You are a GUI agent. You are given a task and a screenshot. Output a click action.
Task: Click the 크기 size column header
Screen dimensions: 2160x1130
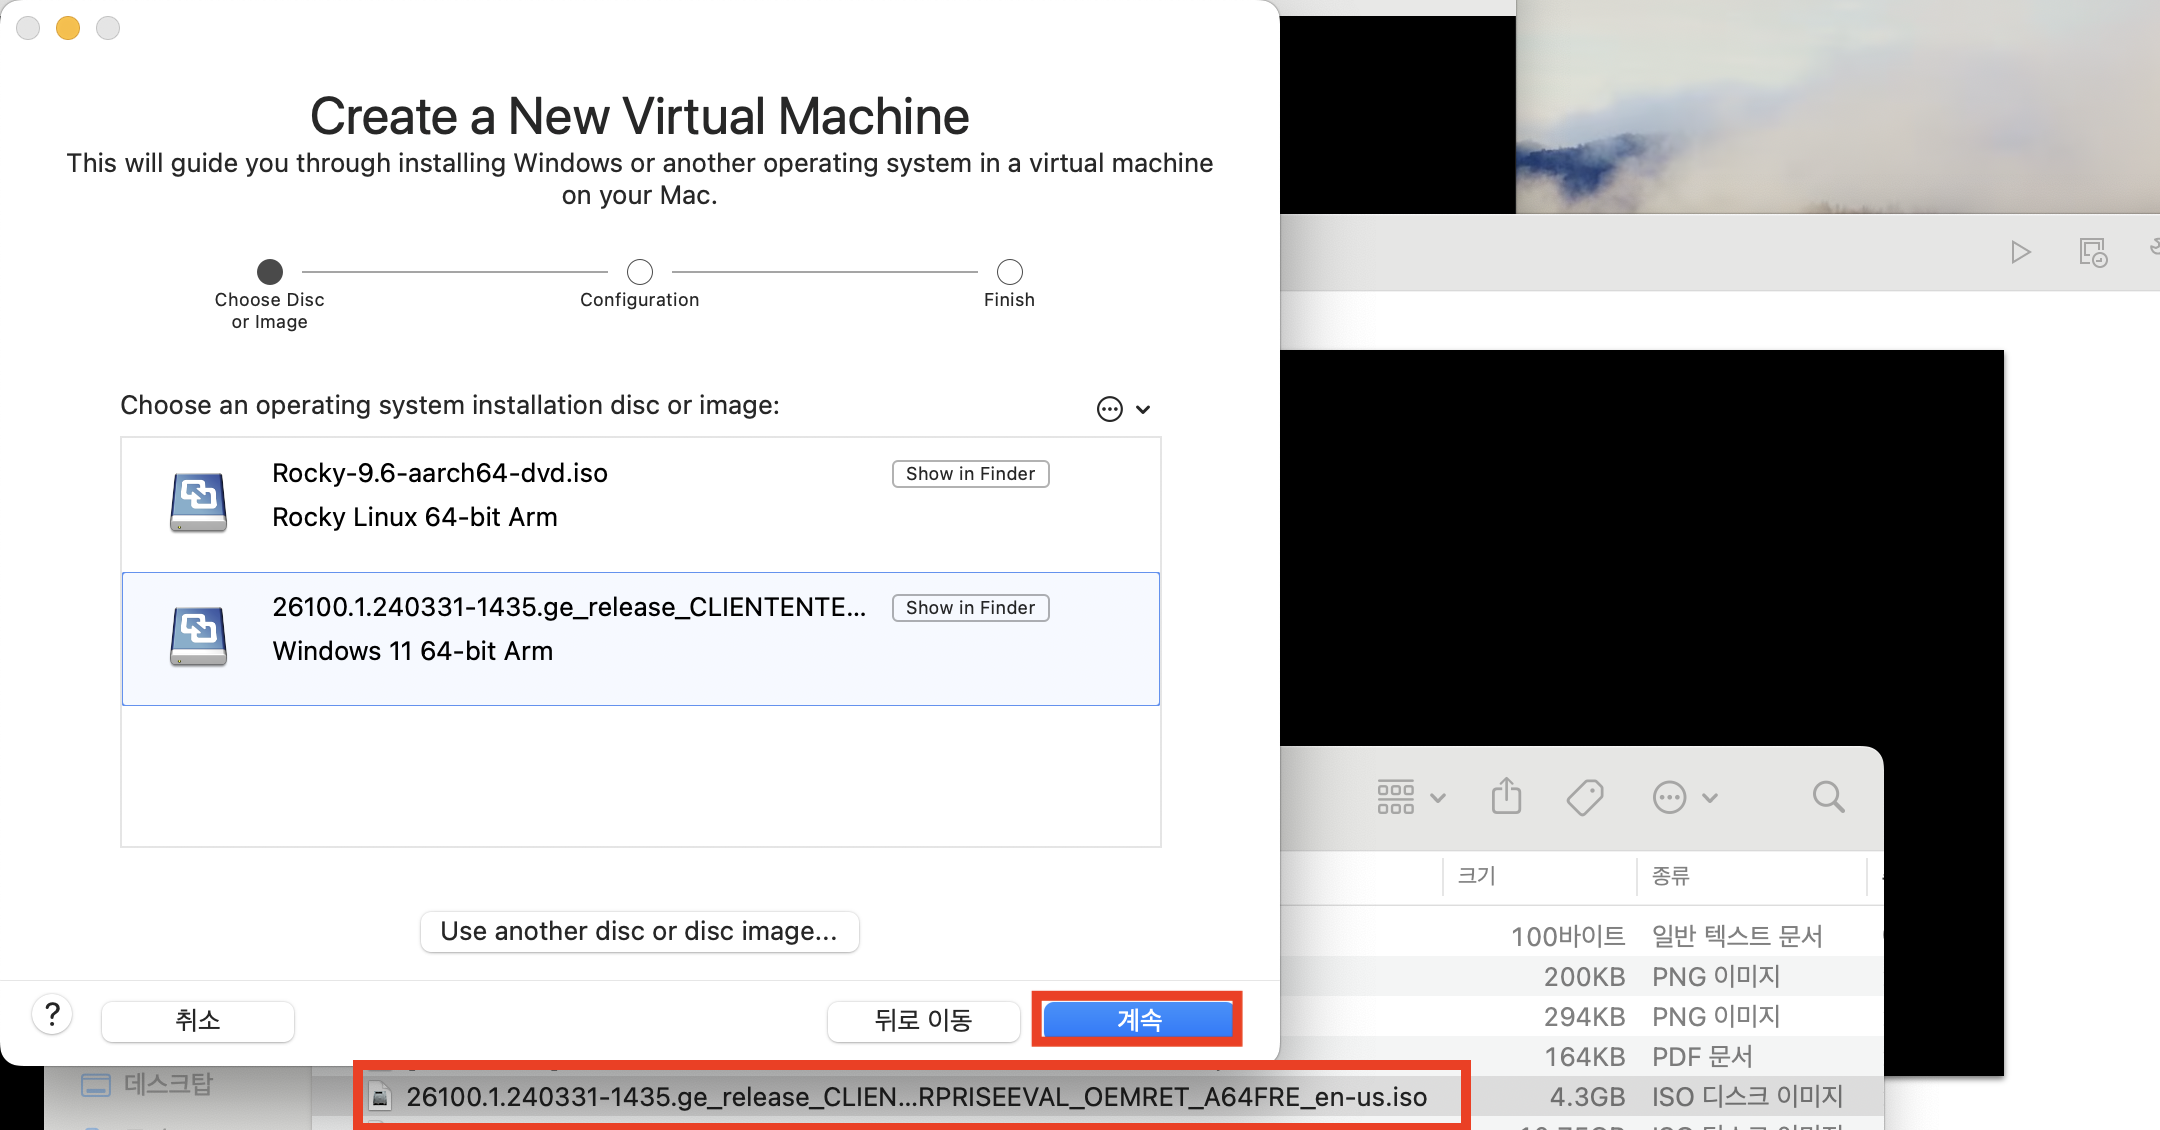tap(1476, 876)
